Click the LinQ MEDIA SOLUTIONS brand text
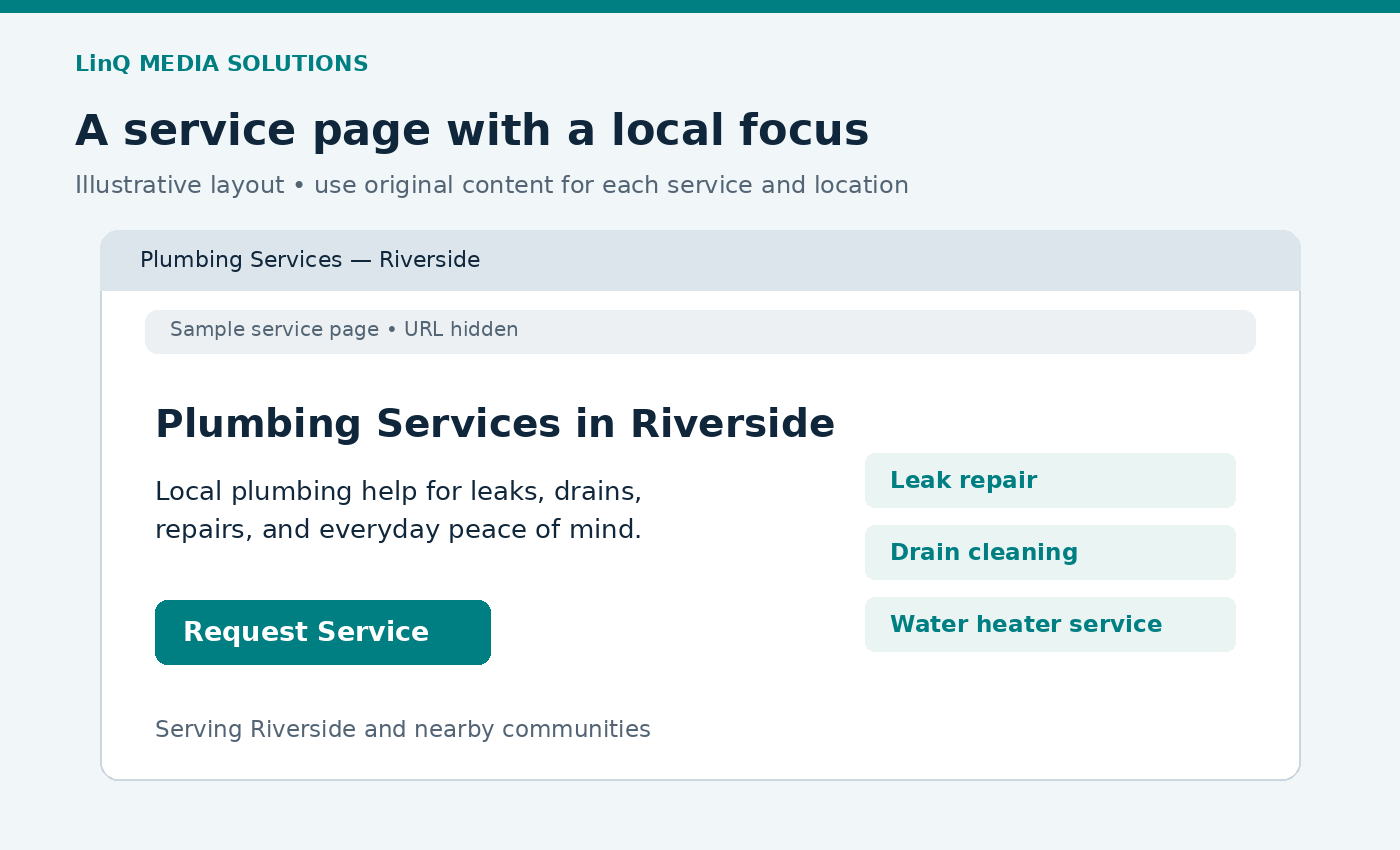1400x850 pixels. coord(222,64)
